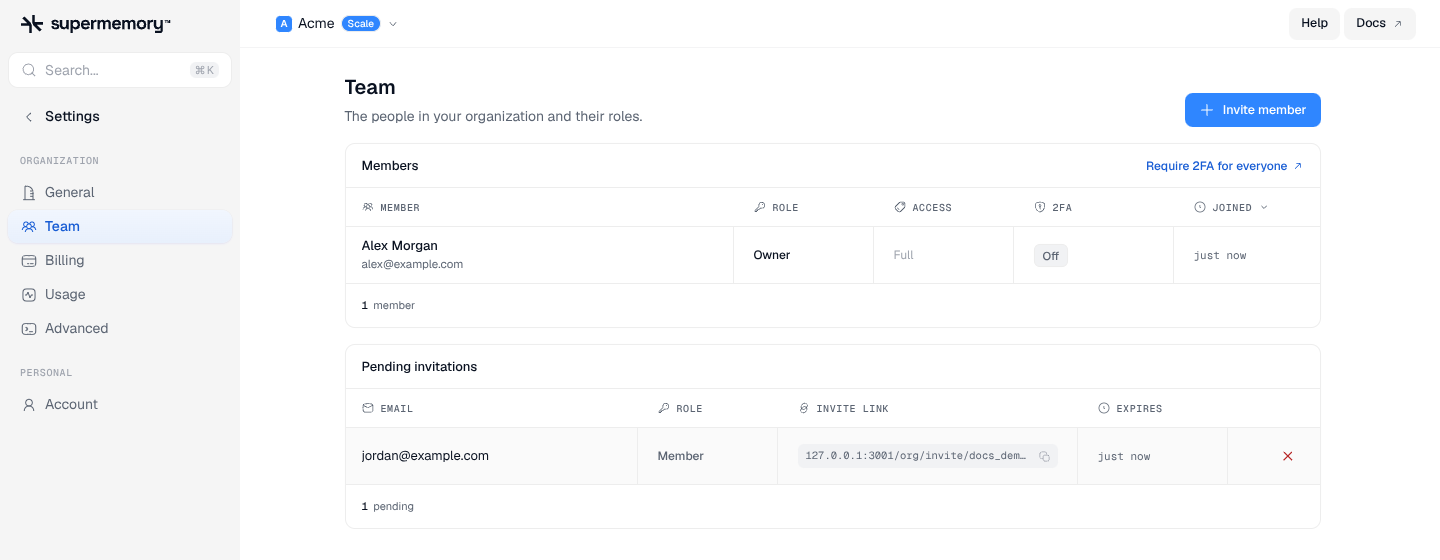Click the Pending invitations heading
The height and width of the screenshot is (560, 1440).
point(419,367)
